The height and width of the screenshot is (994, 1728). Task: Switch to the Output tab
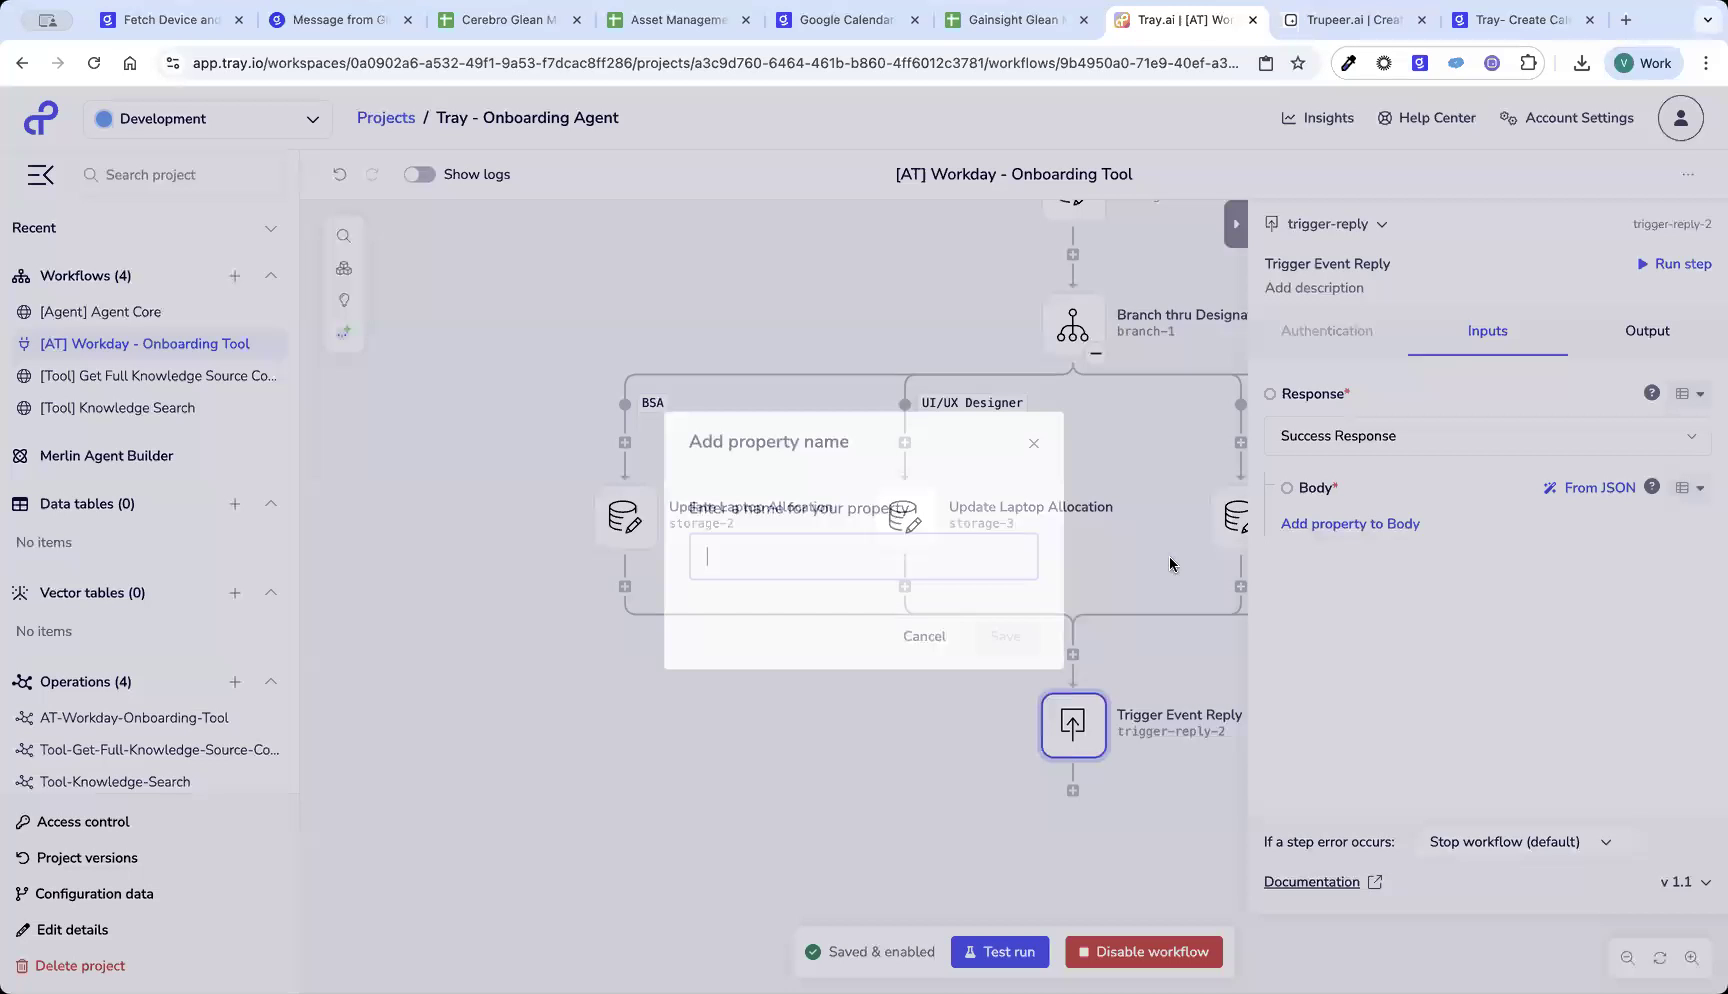point(1646,331)
